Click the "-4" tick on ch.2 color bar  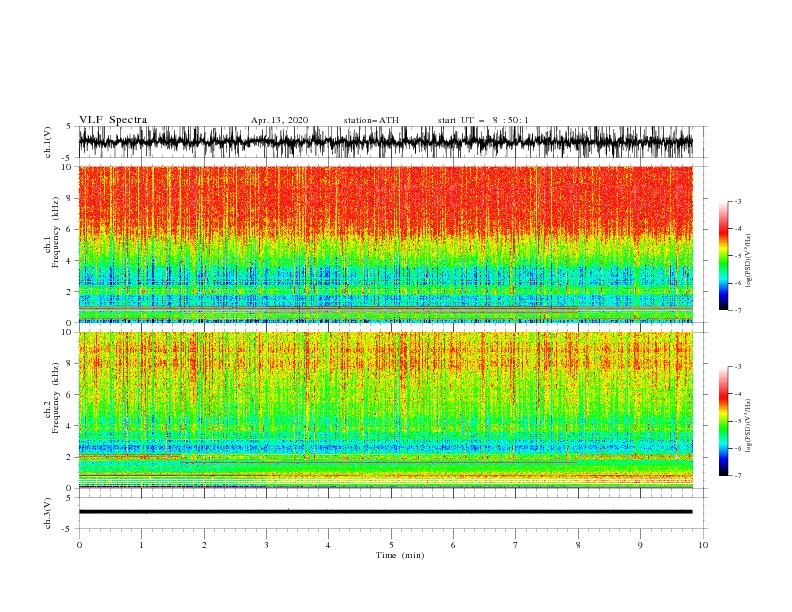pos(738,394)
